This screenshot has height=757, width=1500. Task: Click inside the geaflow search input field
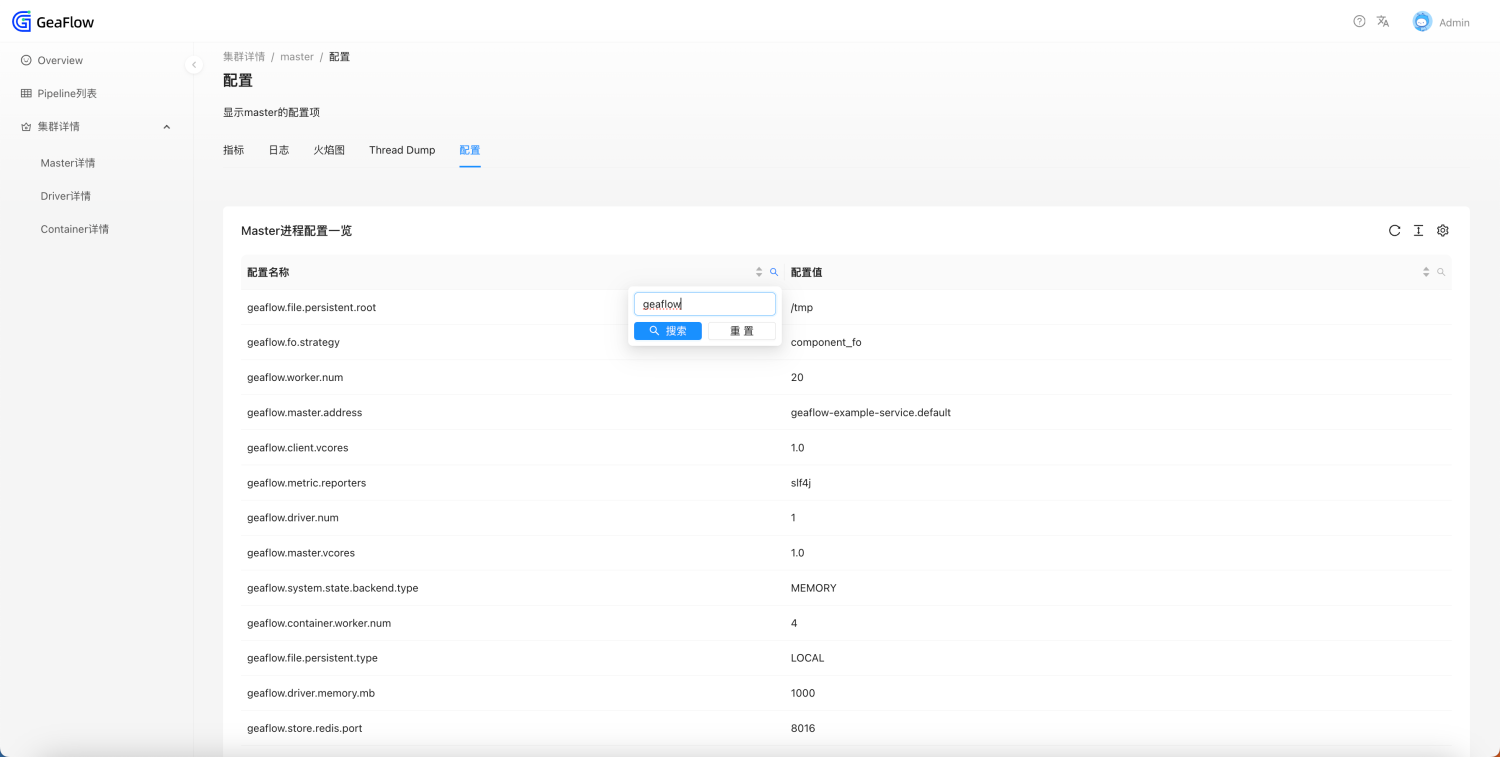pyautogui.click(x=704, y=303)
